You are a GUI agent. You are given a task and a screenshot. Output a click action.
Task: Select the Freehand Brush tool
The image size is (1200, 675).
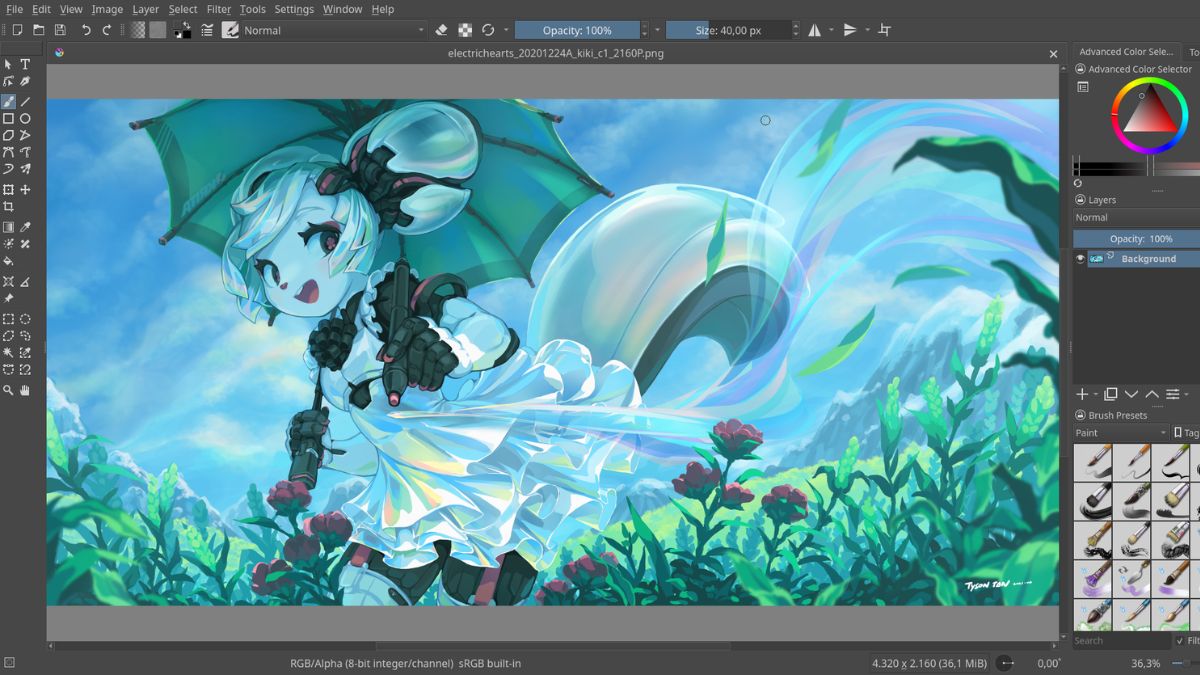[9, 101]
